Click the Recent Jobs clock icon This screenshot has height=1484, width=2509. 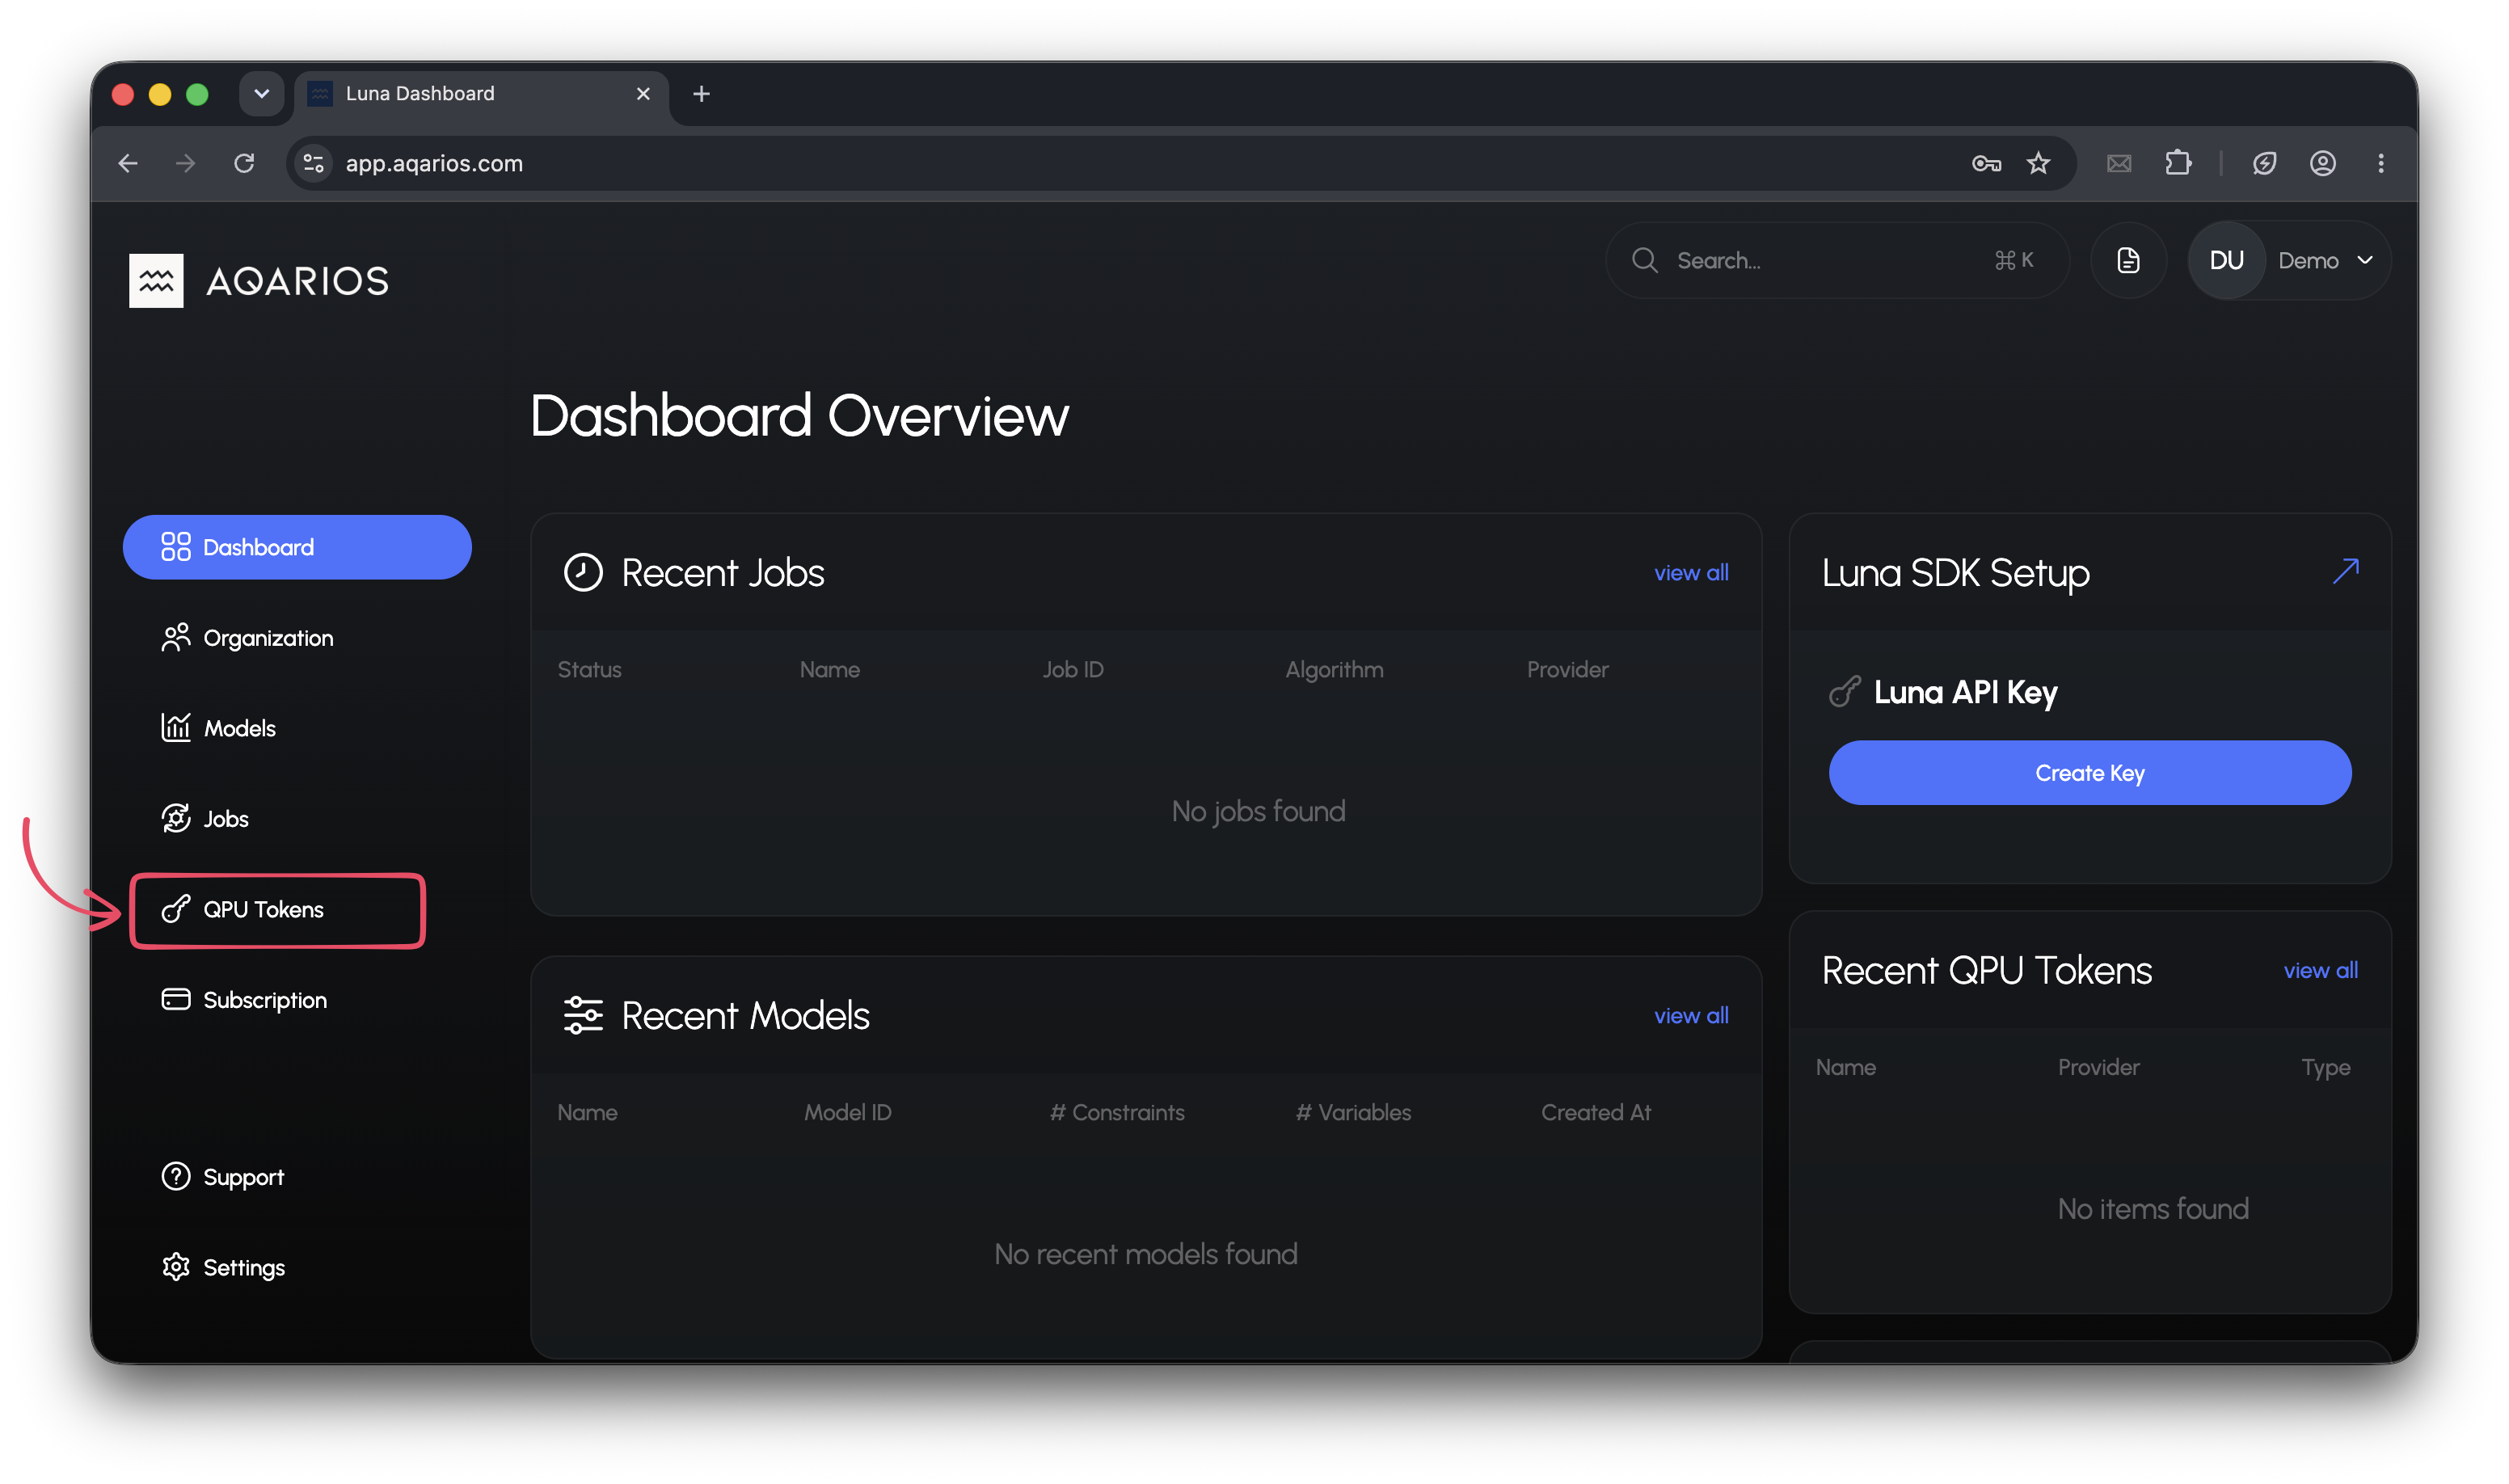pyautogui.click(x=583, y=573)
